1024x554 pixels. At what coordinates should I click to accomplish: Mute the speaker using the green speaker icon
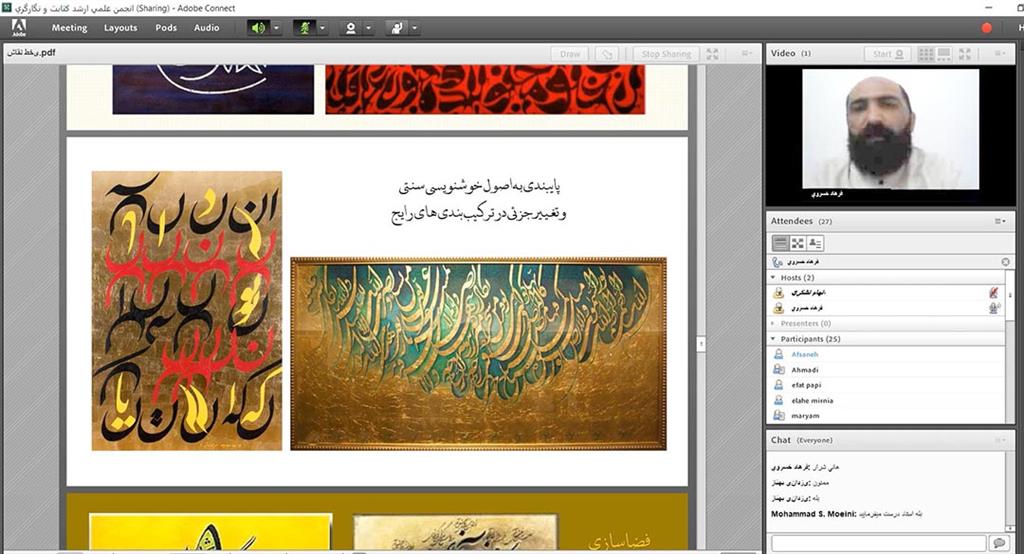[x=259, y=28]
